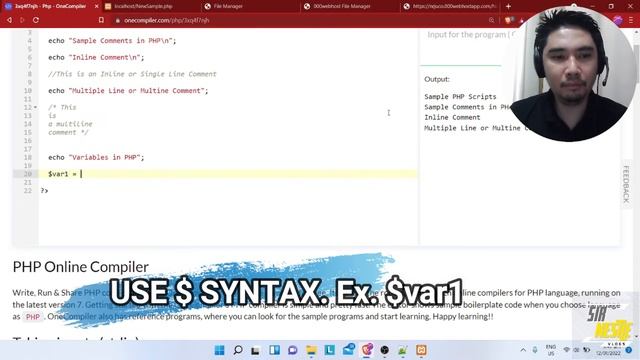This screenshot has height=360, width=640.
Task: Click the Brave Shields lion icon
Action: point(509,20)
